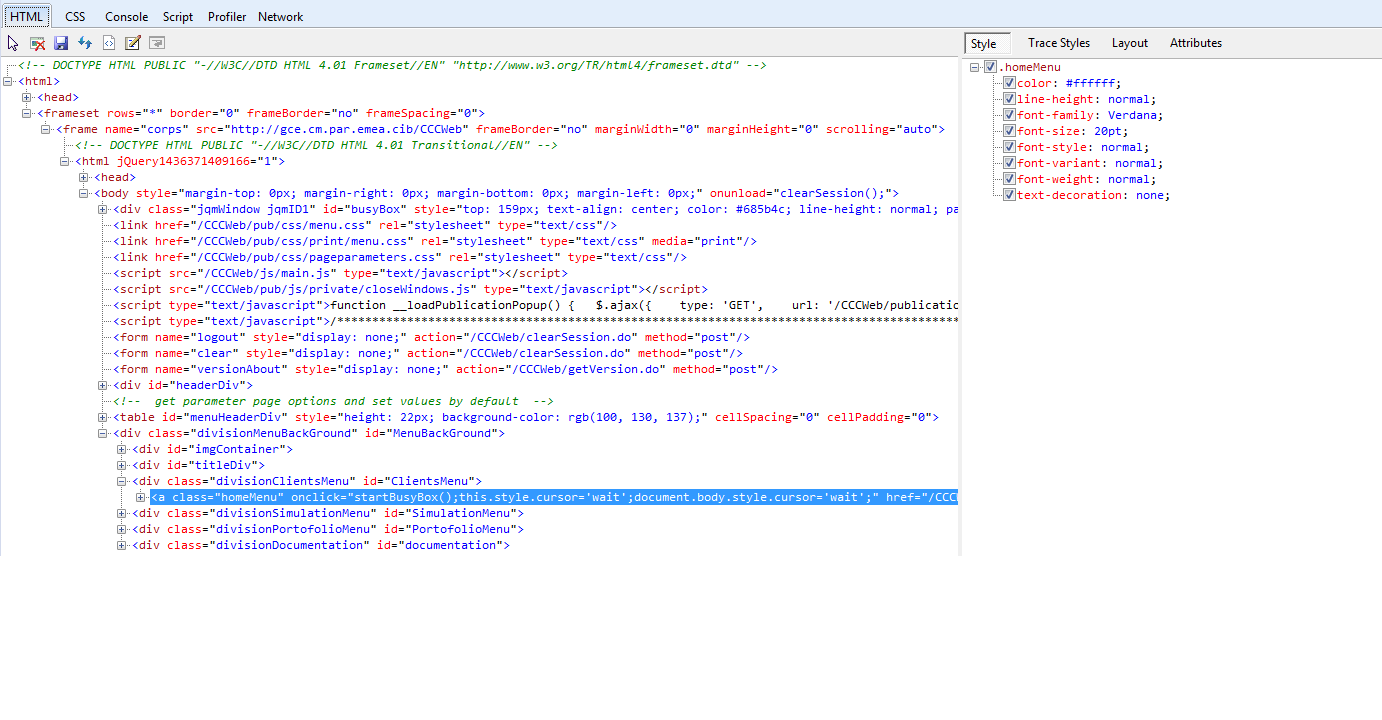The image size is (1382, 720).
Task: Expand the imgContainer div node
Action: coord(122,449)
